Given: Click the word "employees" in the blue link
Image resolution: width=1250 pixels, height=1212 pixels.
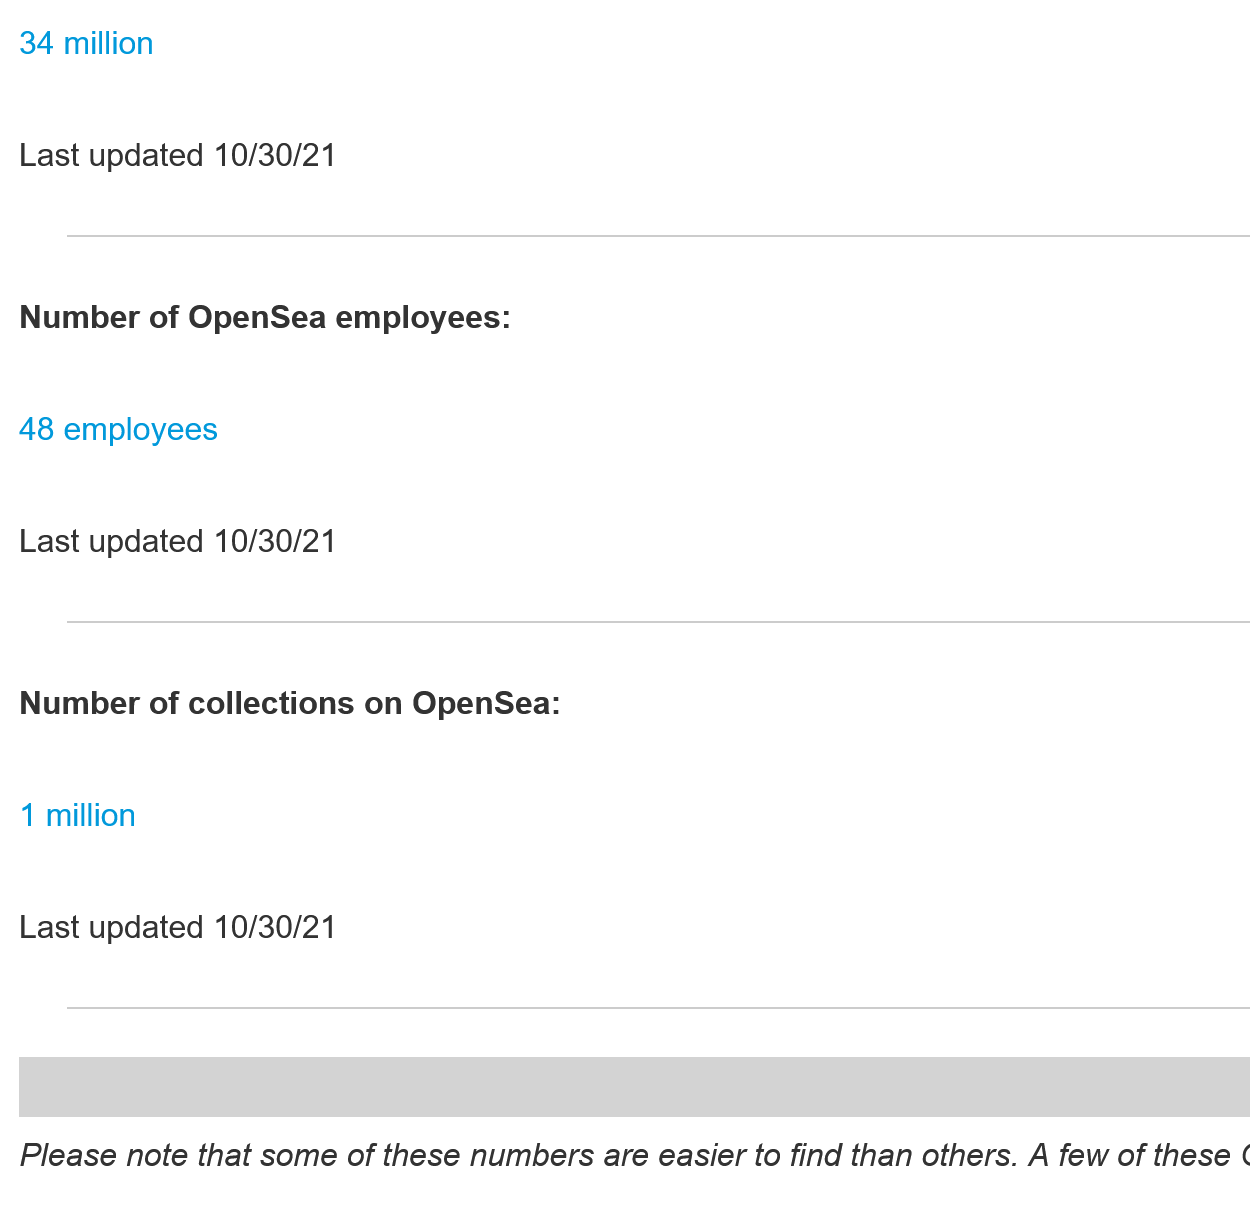Looking at the screenshot, I should (141, 429).
